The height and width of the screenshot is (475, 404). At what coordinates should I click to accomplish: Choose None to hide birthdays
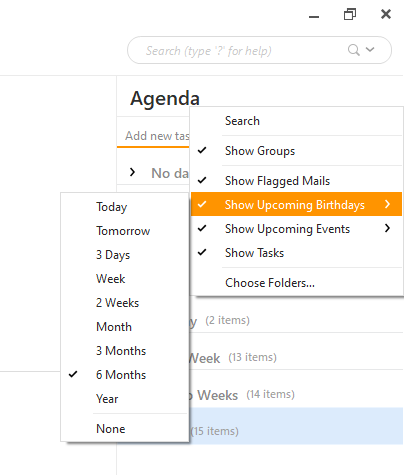125,429
